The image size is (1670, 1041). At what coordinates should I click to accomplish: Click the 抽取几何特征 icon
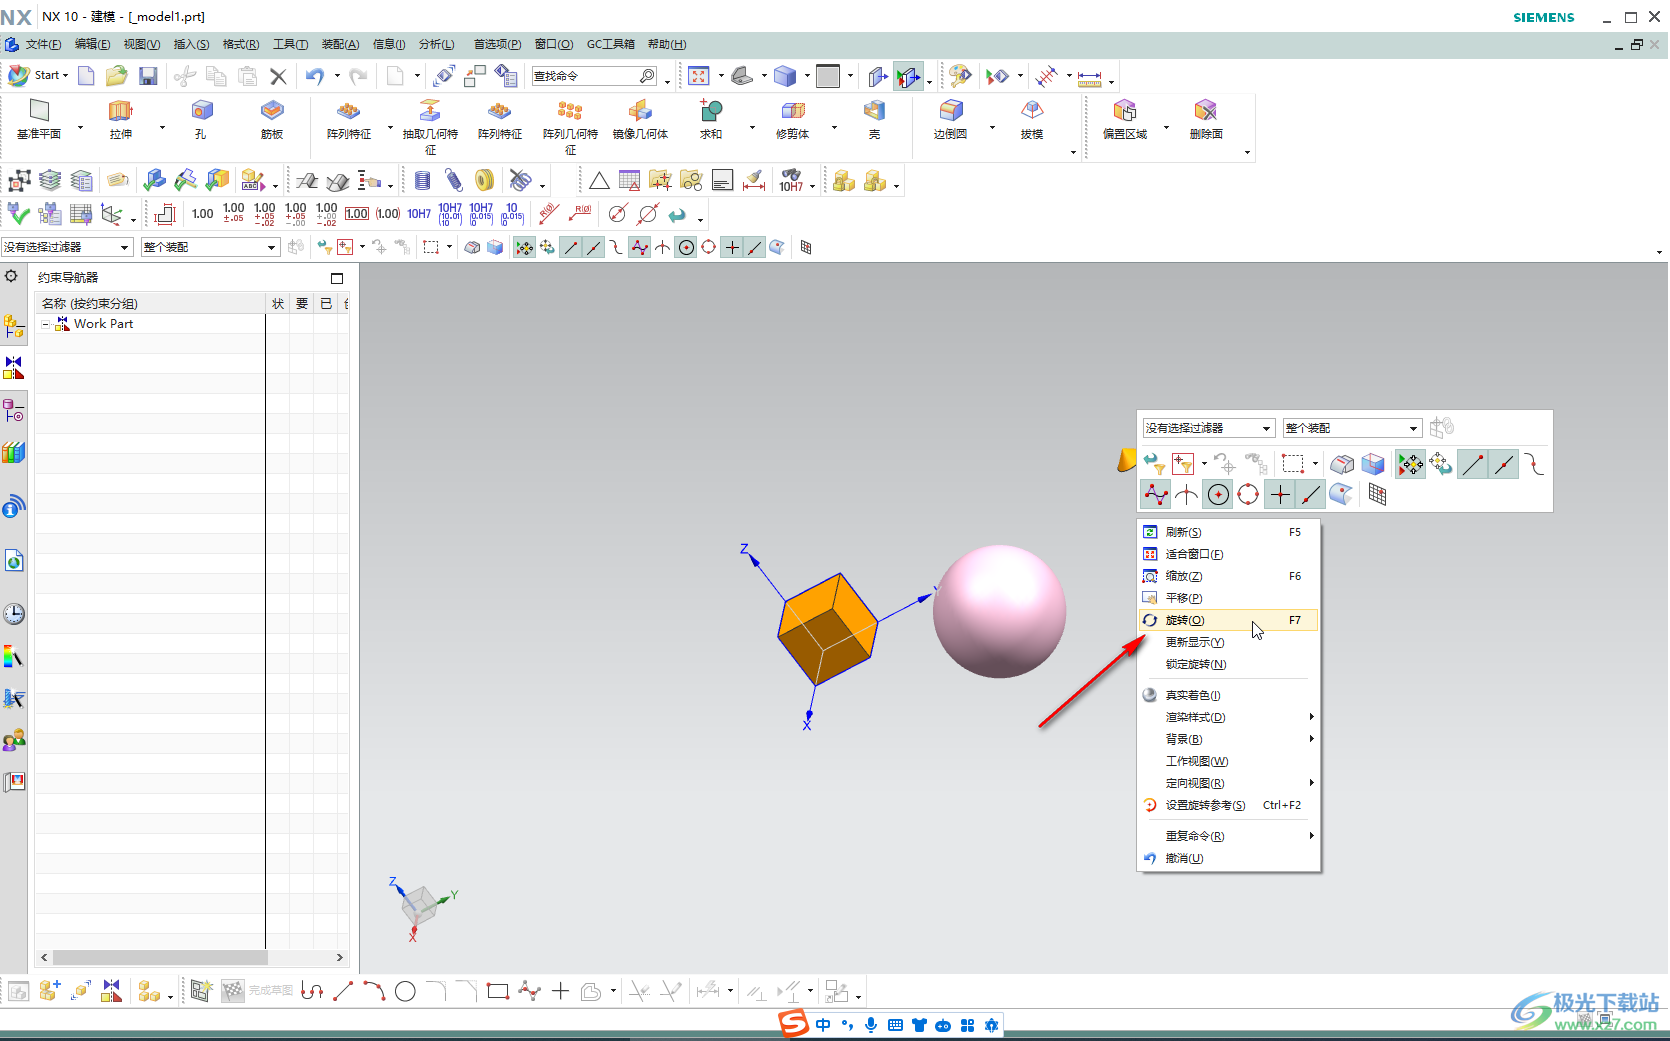[430, 111]
